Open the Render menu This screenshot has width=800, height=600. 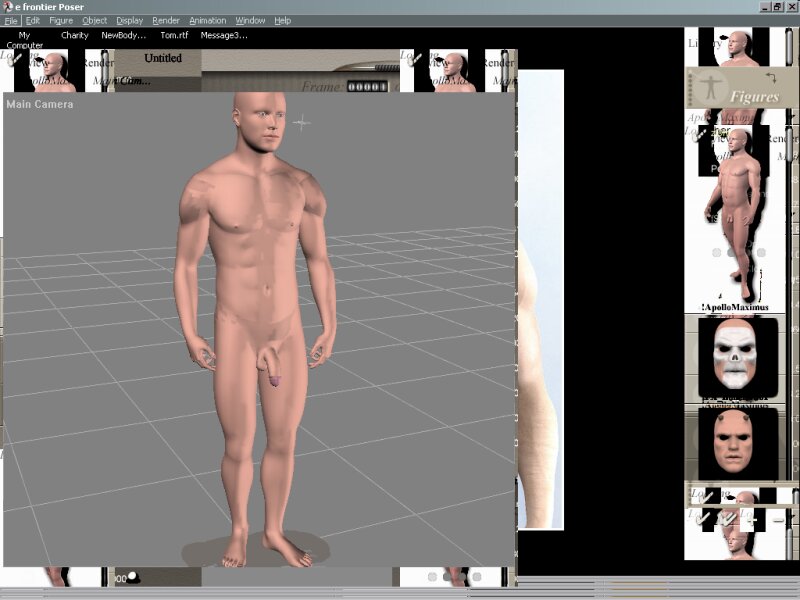coord(166,21)
